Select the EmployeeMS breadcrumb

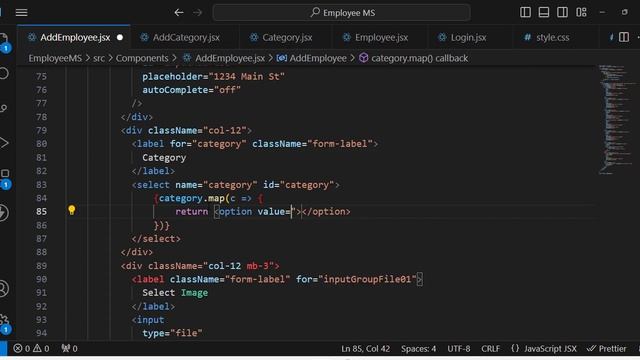tap(55, 58)
